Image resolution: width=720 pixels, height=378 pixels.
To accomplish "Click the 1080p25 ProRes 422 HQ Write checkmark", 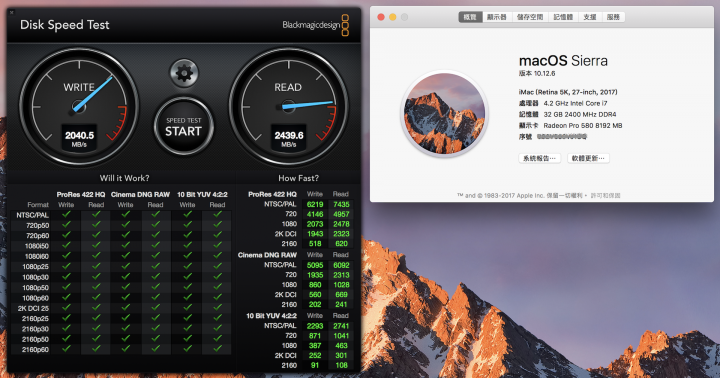I will pos(66,266).
